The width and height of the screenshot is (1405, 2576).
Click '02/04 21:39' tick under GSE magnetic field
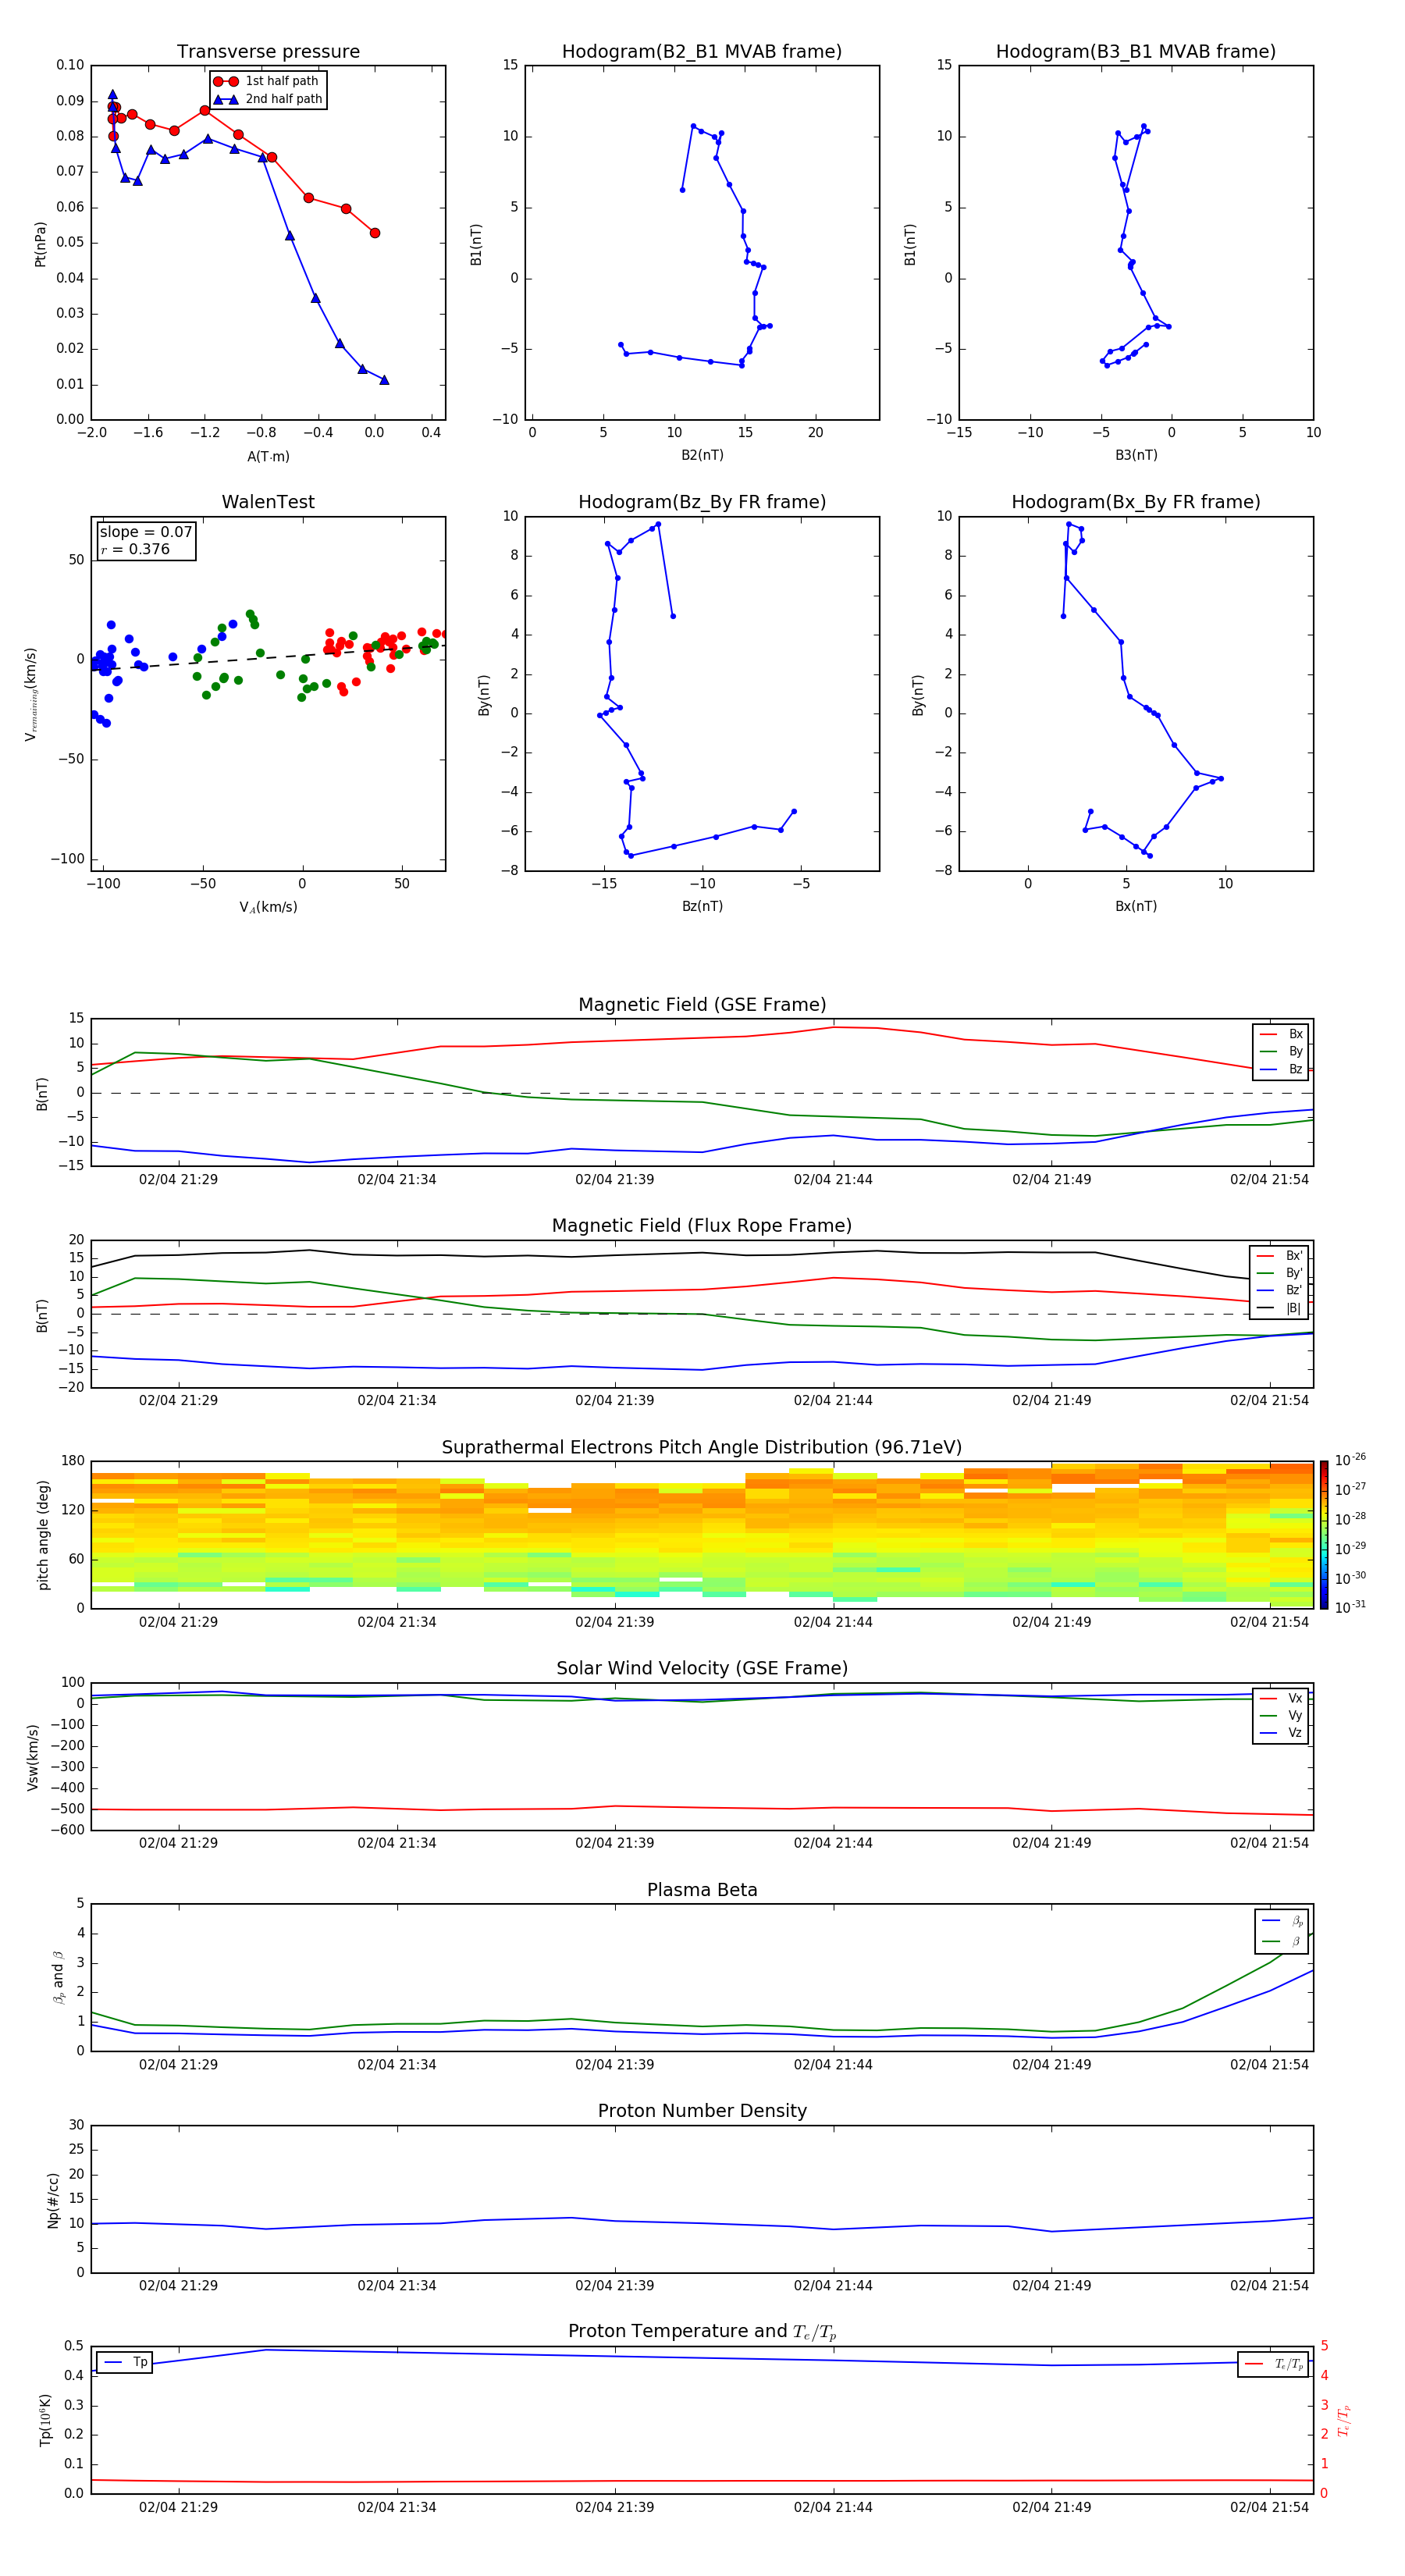point(614,1180)
